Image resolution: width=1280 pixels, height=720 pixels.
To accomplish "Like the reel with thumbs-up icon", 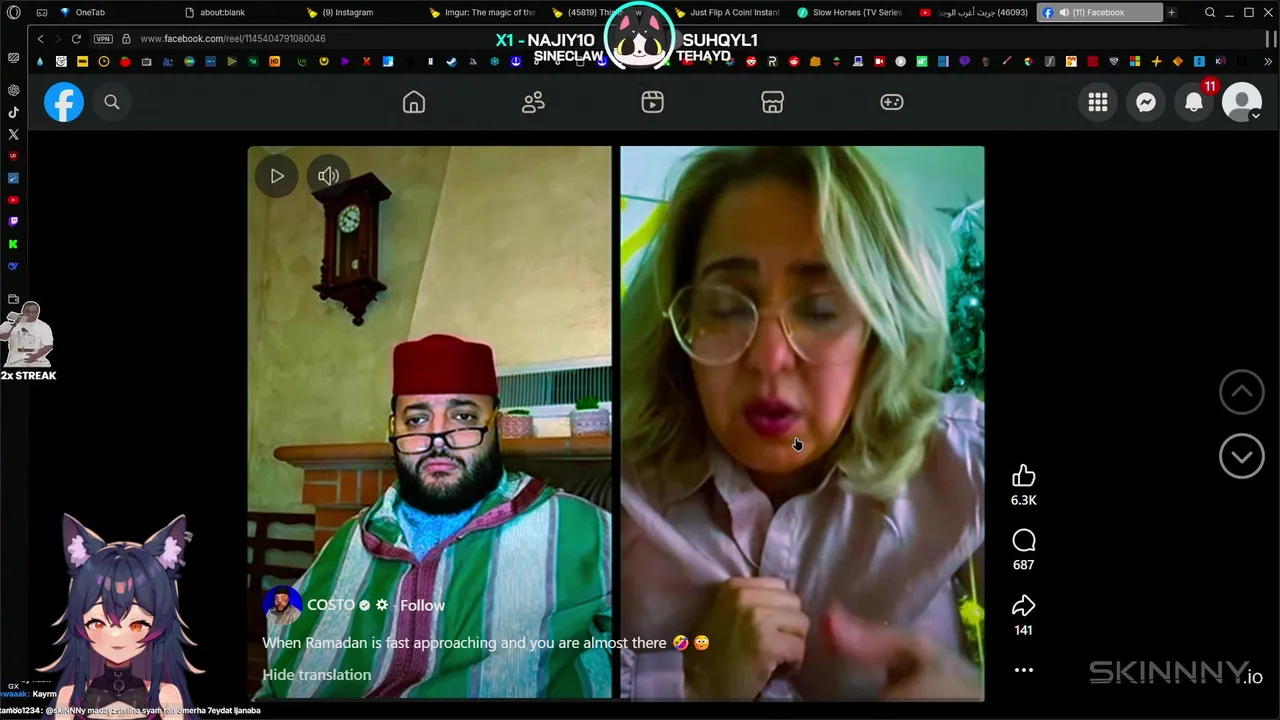I will click(1023, 476).
